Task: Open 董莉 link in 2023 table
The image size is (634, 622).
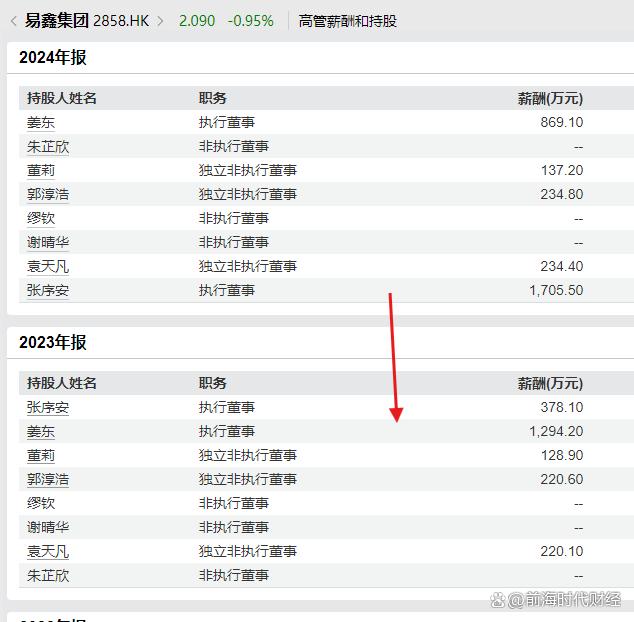Action: tap(41, 455)
